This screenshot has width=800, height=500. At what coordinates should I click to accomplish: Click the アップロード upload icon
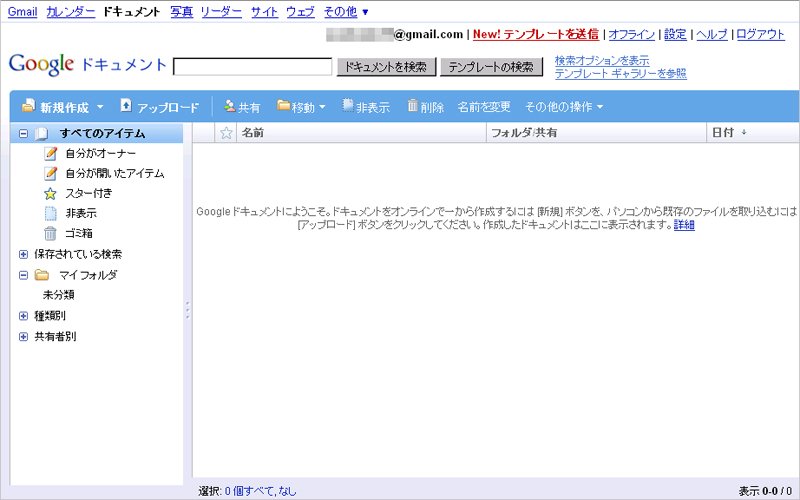[x=126, y=106]
